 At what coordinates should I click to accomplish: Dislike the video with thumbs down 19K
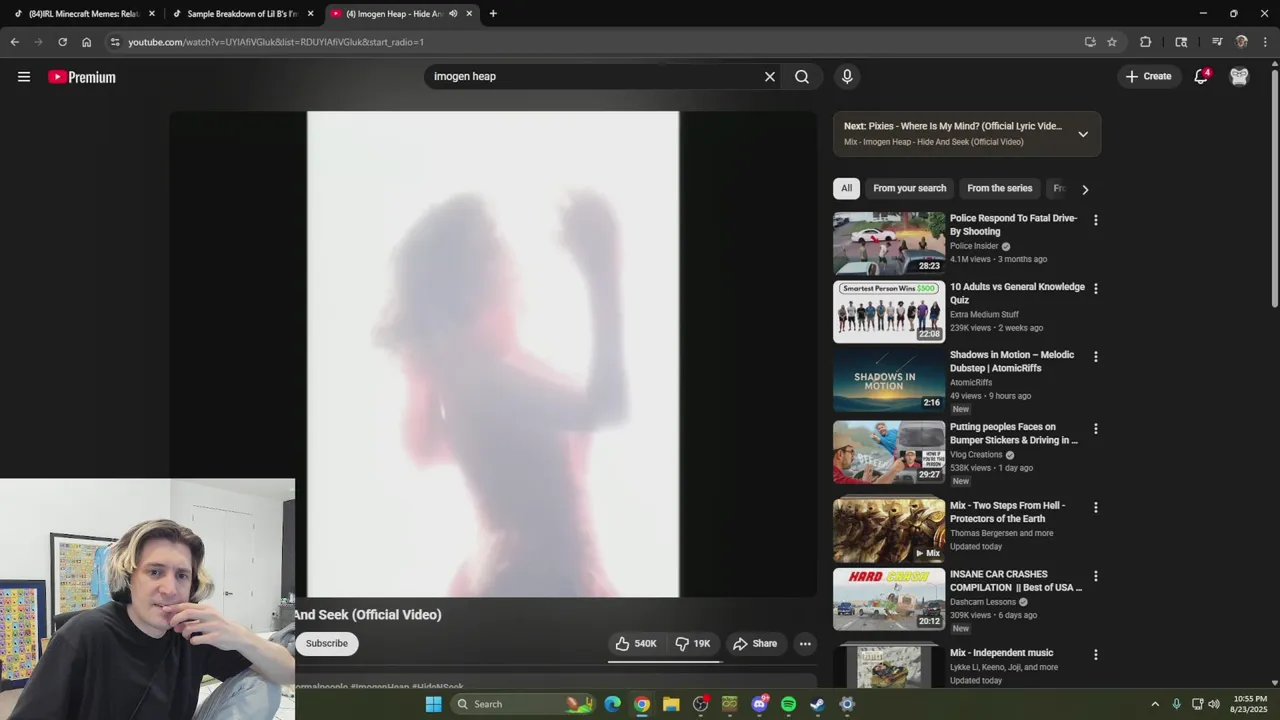[693, 644]
